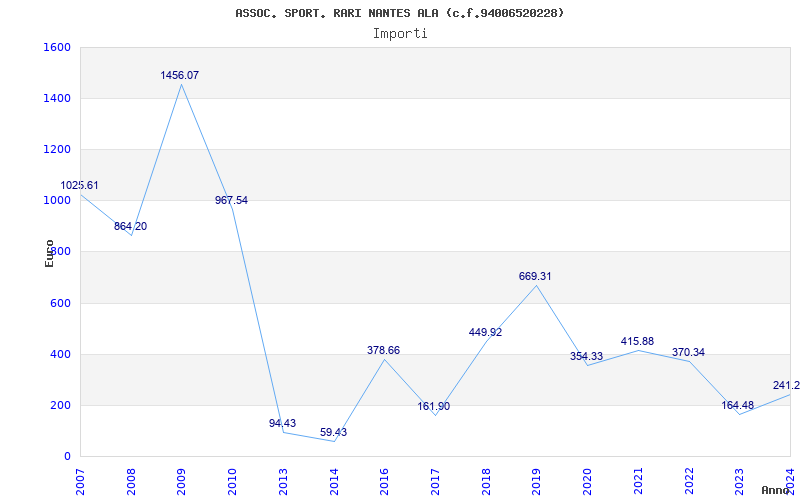Click the 967.54 data label
800x500 pixels.
(232, 201)
